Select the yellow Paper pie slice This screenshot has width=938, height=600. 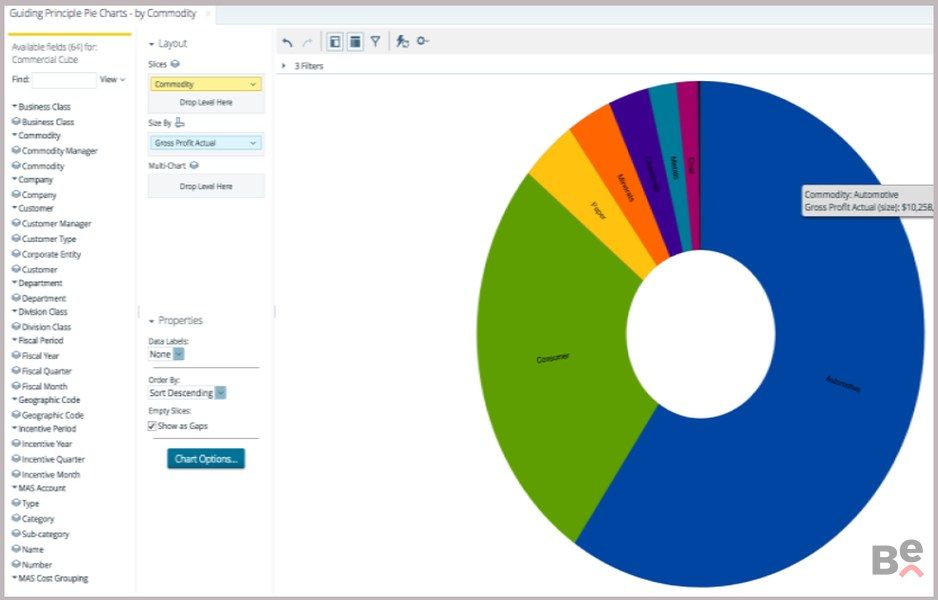tap(592, 206)
